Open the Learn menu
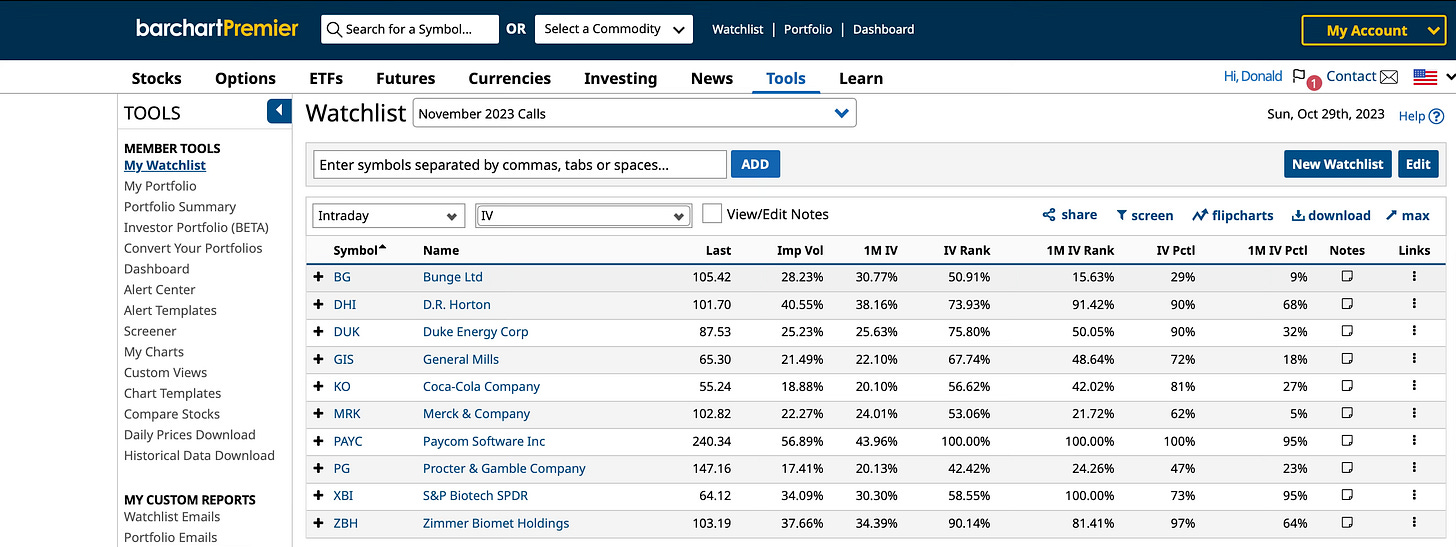1456x547 pixels. tap(861, 78)
